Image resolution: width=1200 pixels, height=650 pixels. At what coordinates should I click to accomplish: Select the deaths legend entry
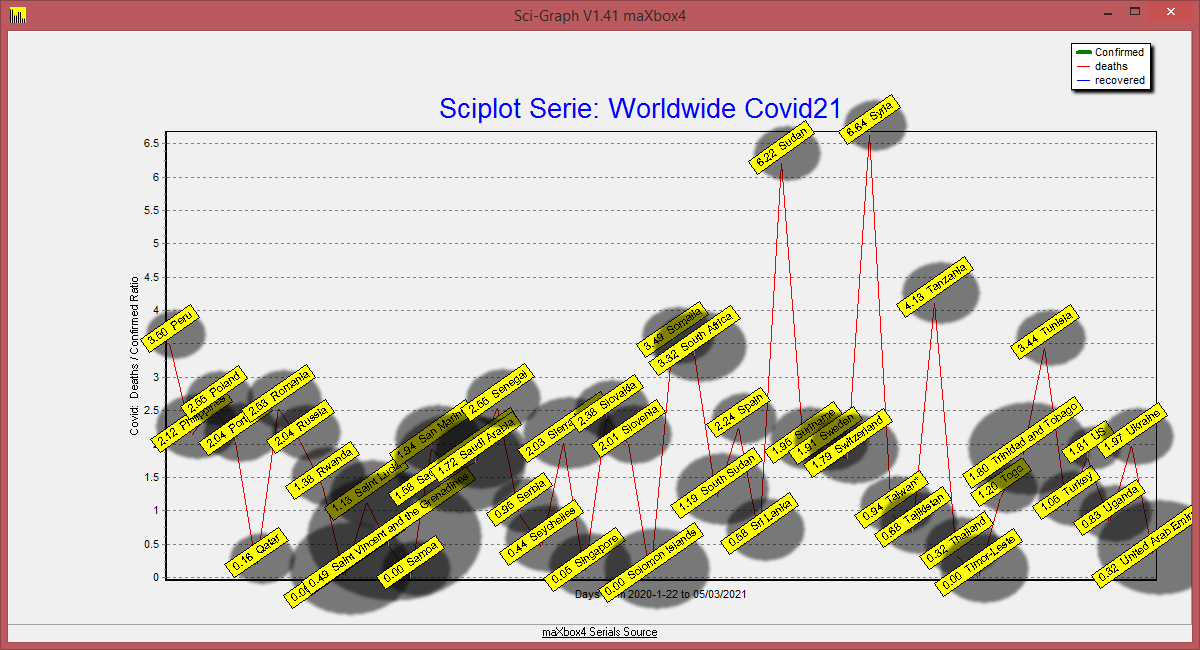coord(1111,66)
